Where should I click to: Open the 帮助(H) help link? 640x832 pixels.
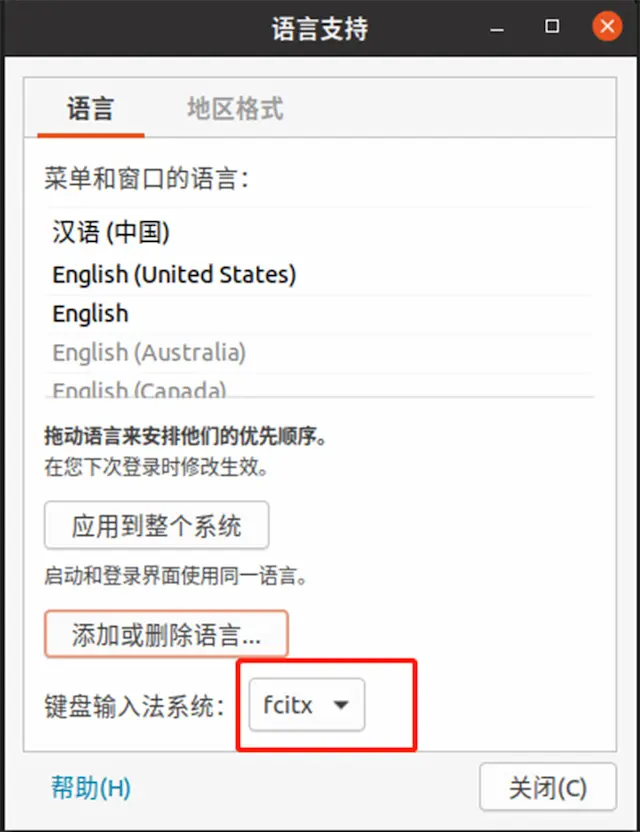(x=91, y=788)
